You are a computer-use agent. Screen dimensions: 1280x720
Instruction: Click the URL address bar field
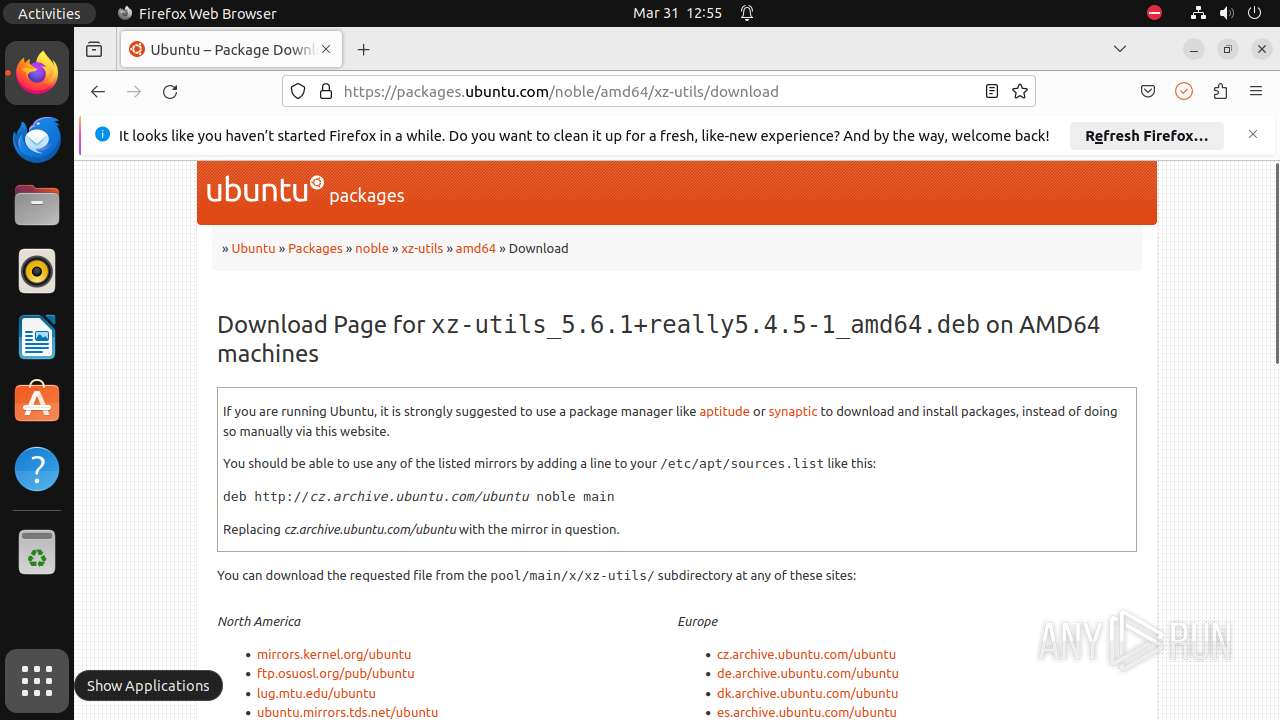658,91
